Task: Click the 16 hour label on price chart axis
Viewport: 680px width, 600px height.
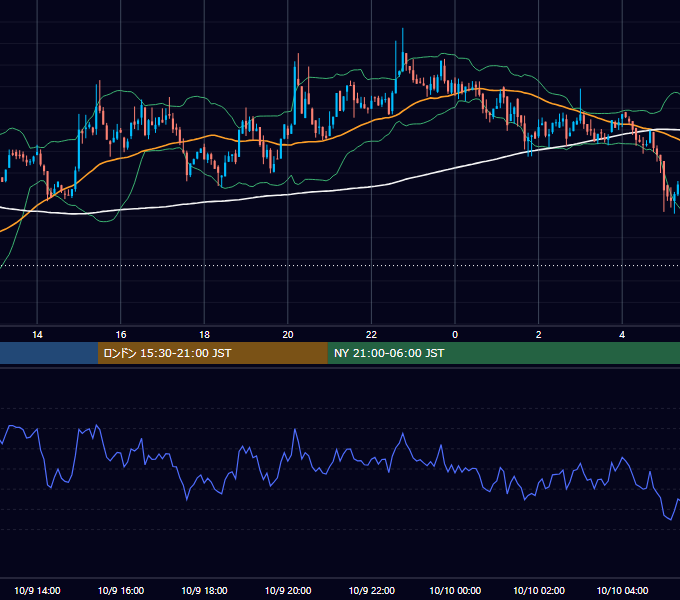Action: pos(121,335)
